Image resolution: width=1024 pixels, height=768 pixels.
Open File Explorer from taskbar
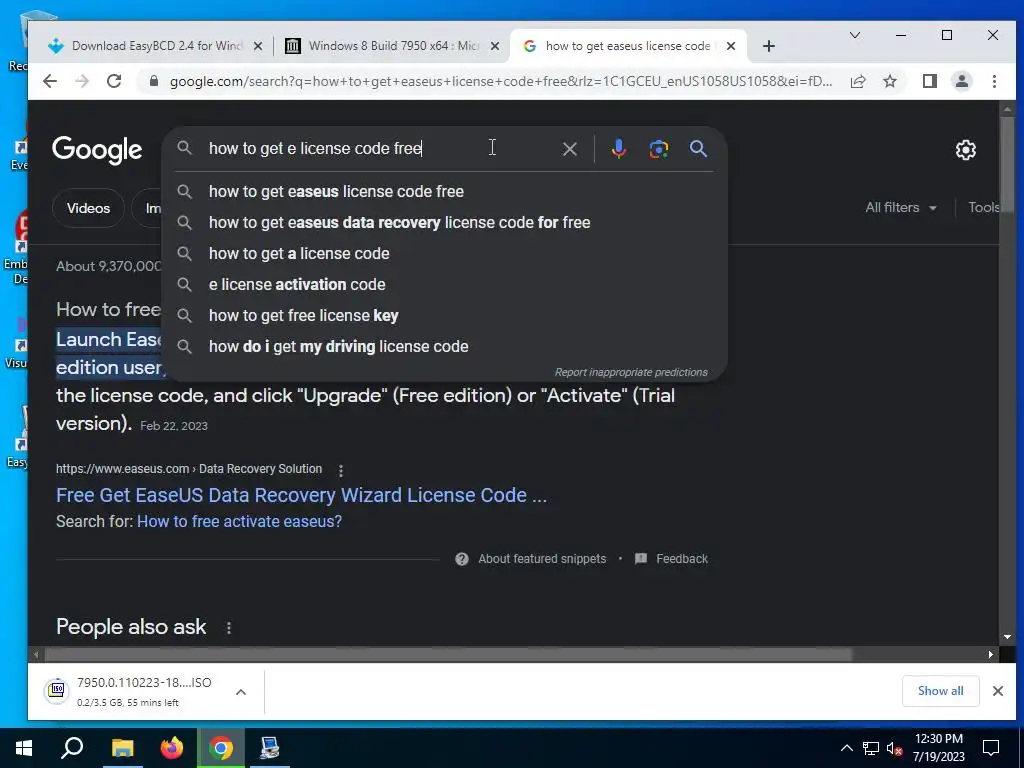[122, 748]
